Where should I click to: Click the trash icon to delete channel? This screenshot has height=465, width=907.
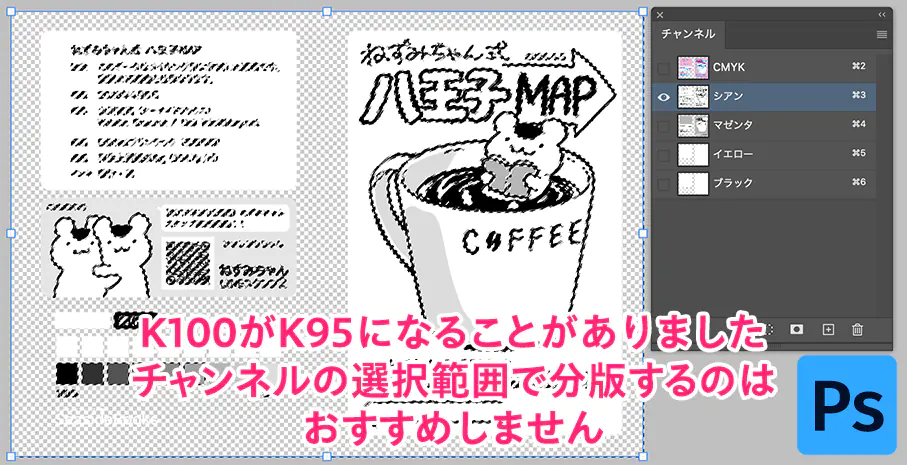[x=857, y=329]
